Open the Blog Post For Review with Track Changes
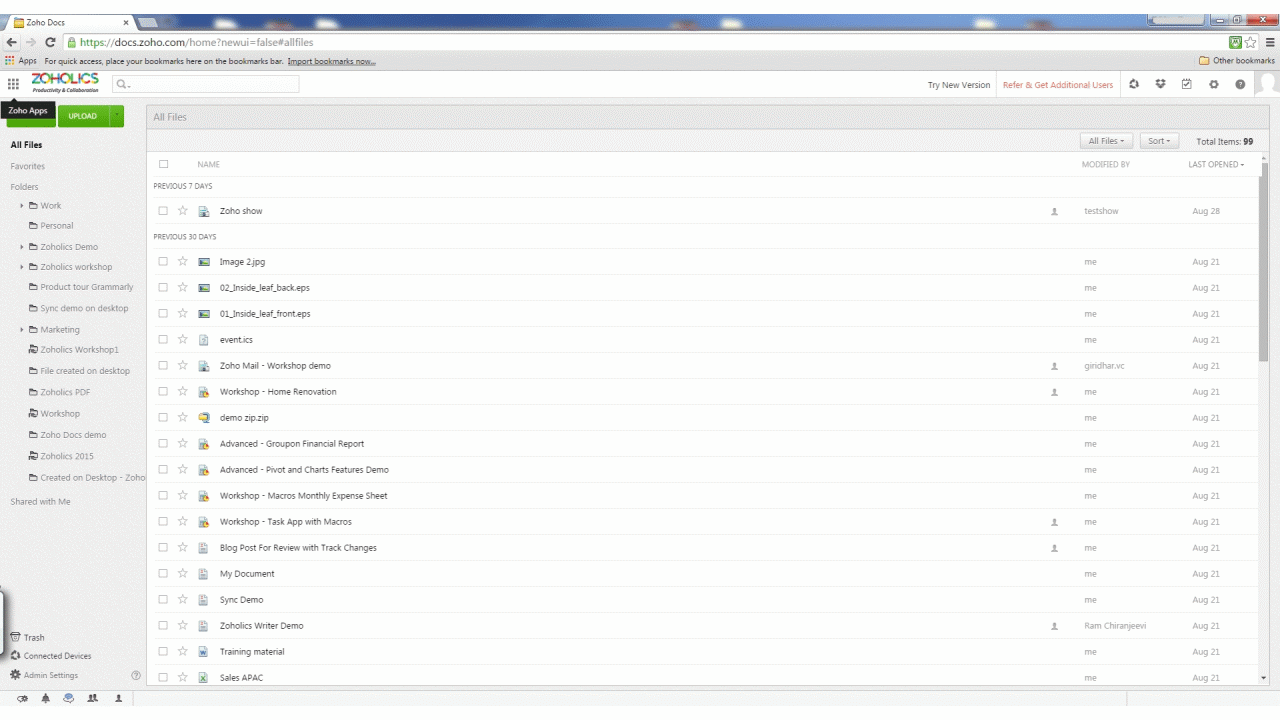1280x720 pixels. coord(298,547)
